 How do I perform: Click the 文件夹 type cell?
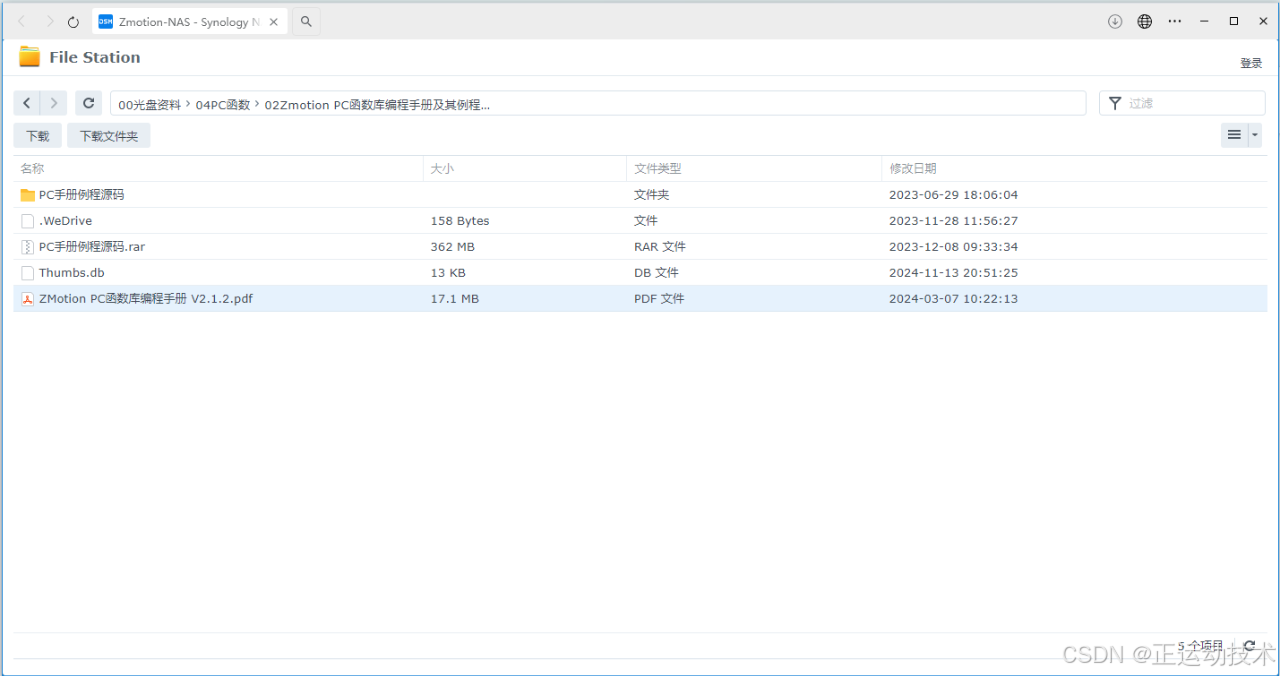point(652,195)
